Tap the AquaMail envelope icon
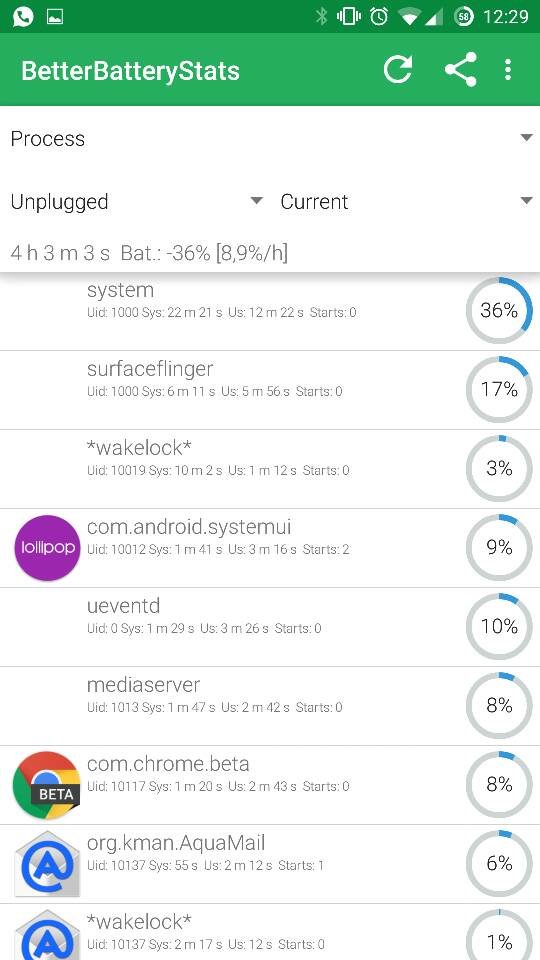This screenshot has width=540, height=960. (x=47, y=864)
